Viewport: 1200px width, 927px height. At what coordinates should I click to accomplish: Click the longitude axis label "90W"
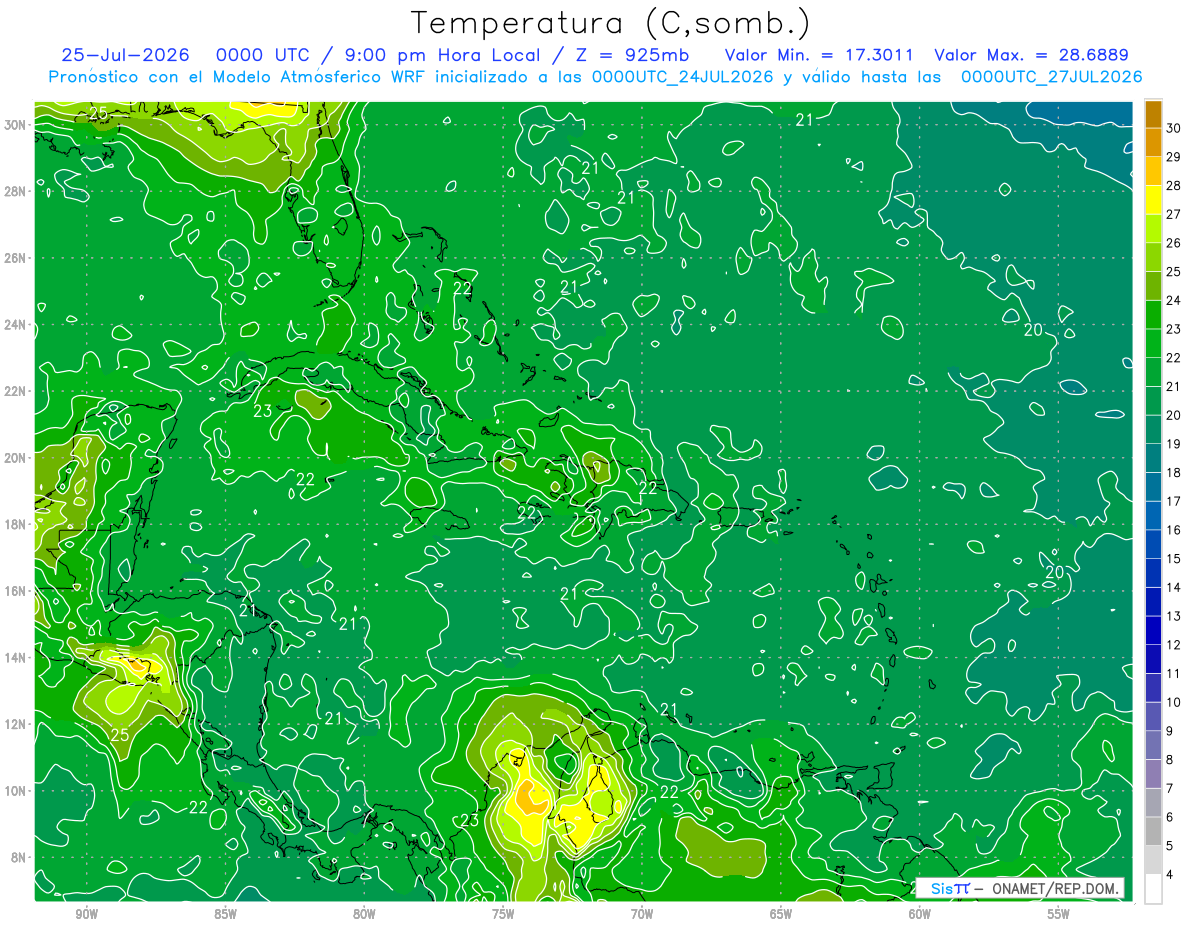[x=86, y=914]
